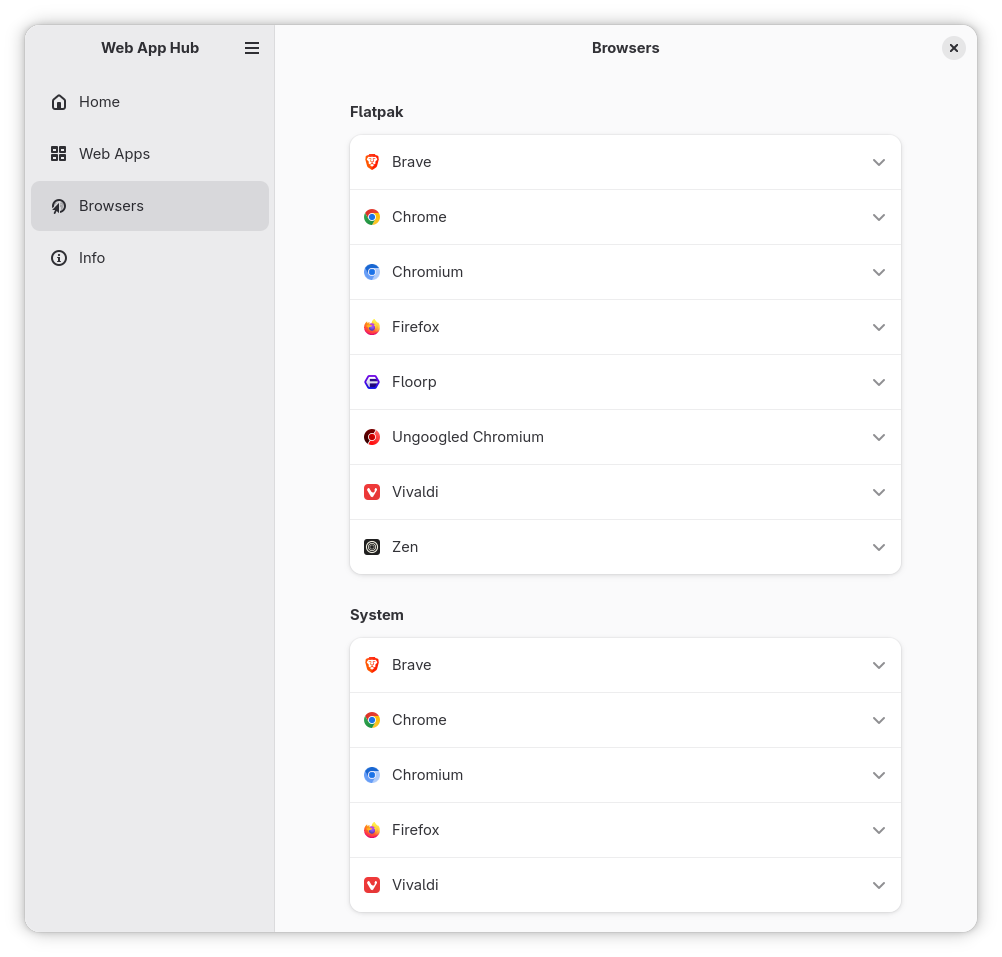Viewport: 1002px width, 957px height.
Task: Expand the System Brave row chevron
Action: click(x=879, y=665)
